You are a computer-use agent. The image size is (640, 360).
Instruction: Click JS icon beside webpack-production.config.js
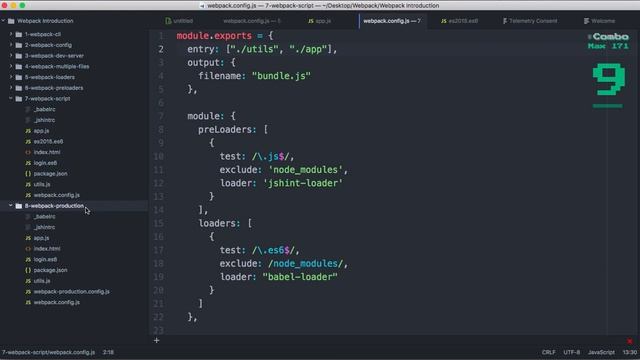click(x=28, y=291)
